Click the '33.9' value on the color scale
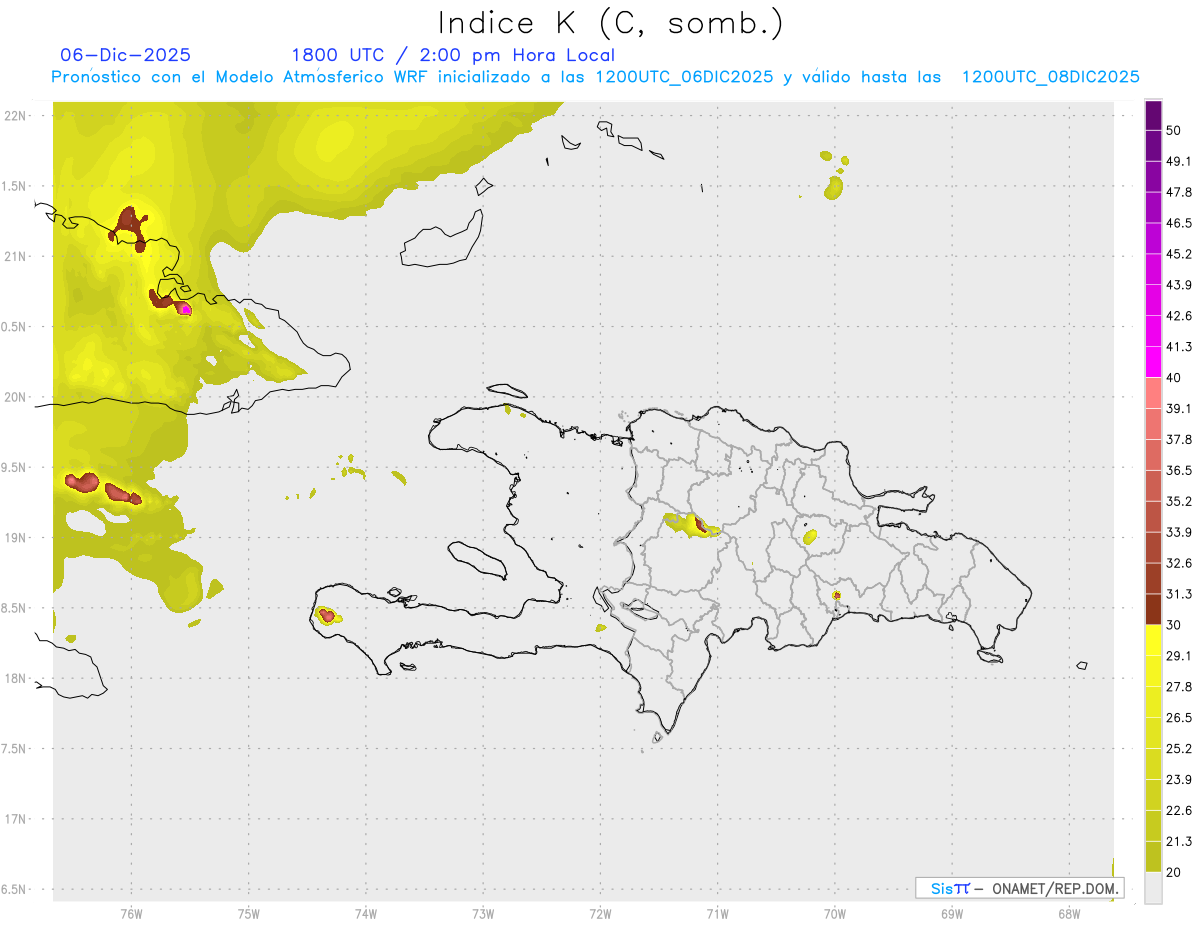The image size is (1200, 927). pos(1179,532)
